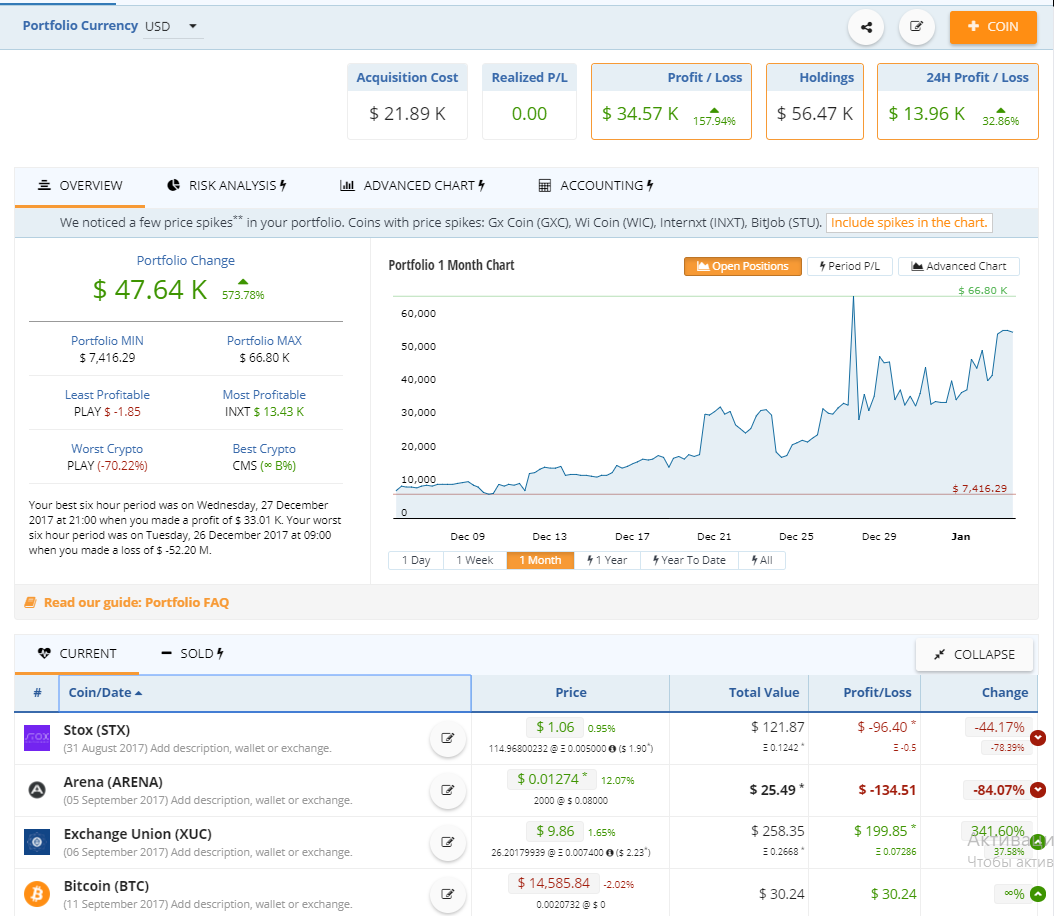
Task: Click the share portfolio icon
Action: click(866, 27)
